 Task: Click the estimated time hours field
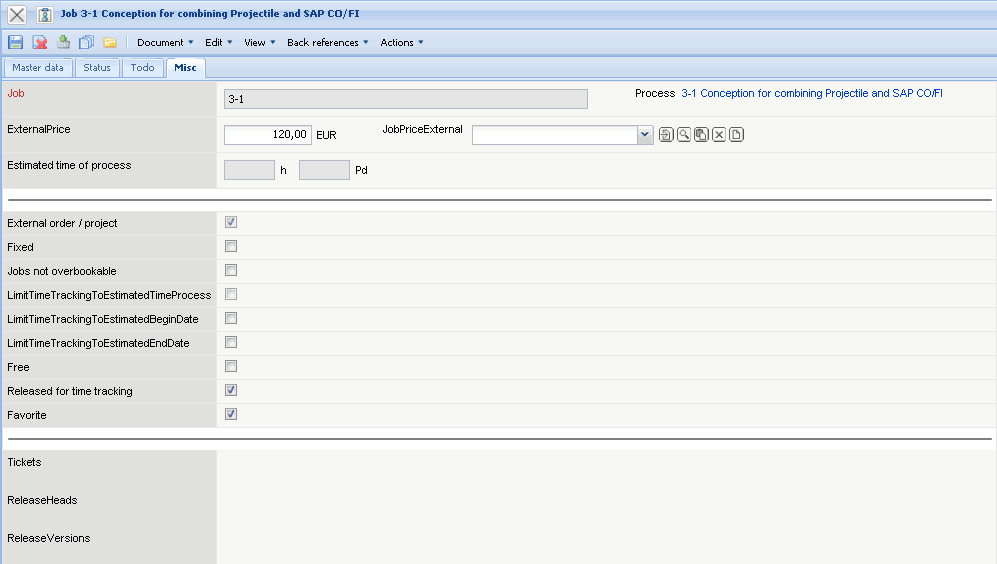point(249,170)
